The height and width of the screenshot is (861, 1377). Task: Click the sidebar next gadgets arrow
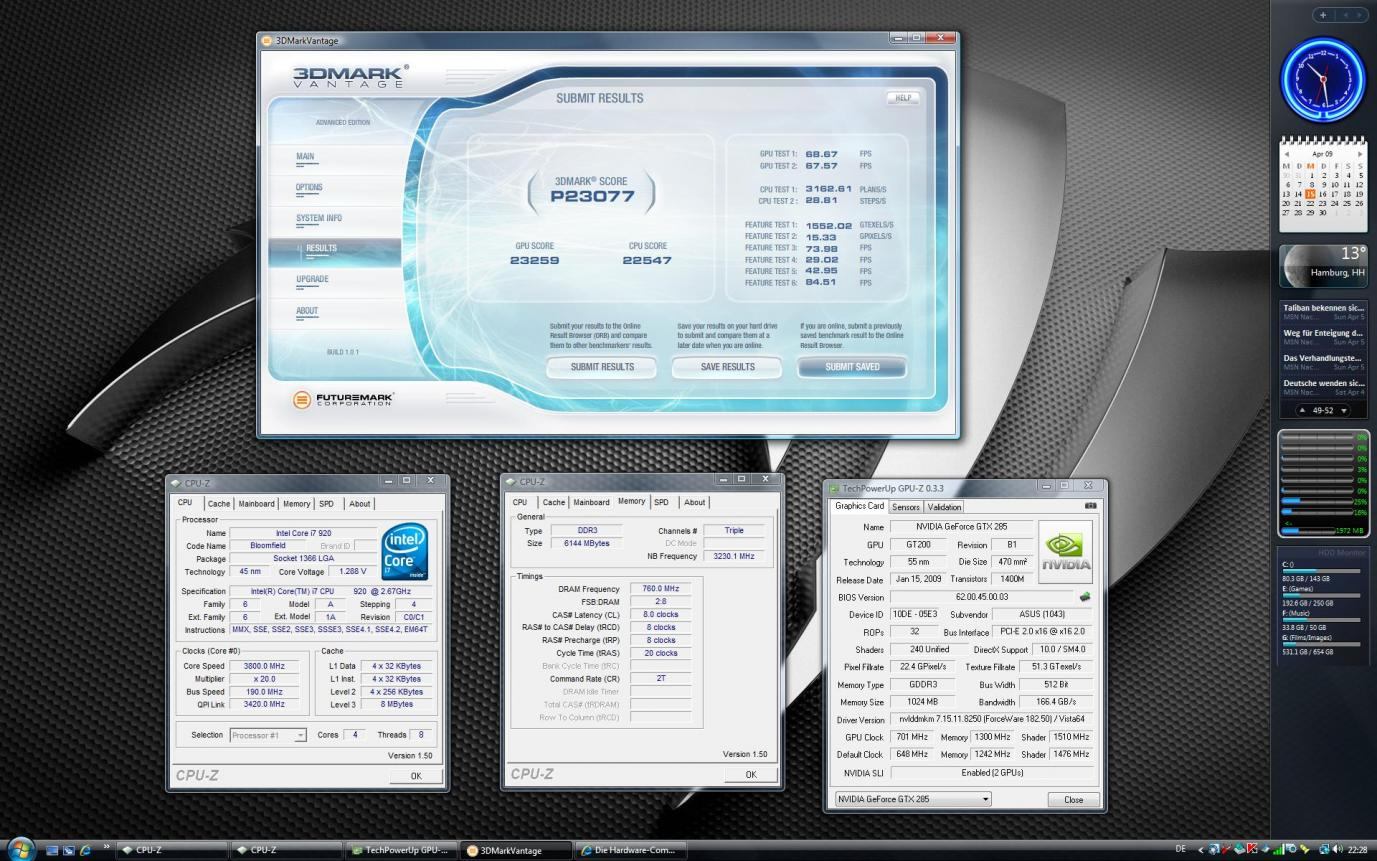[x=1359, y=15]
